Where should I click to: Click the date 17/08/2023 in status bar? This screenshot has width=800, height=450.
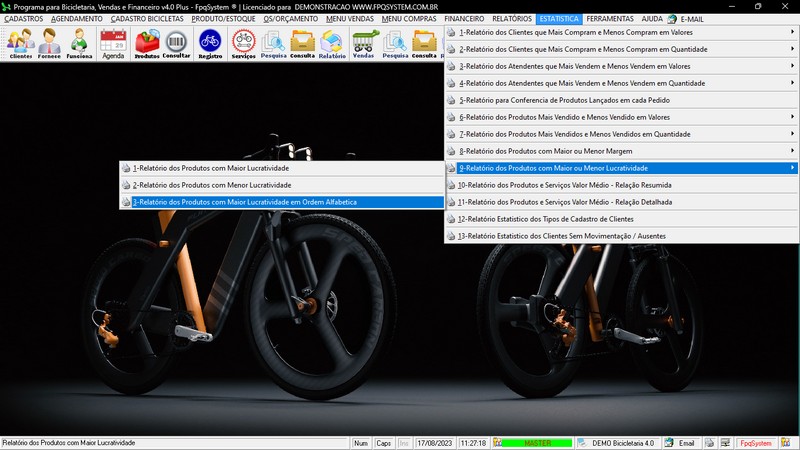pos(435,443)
